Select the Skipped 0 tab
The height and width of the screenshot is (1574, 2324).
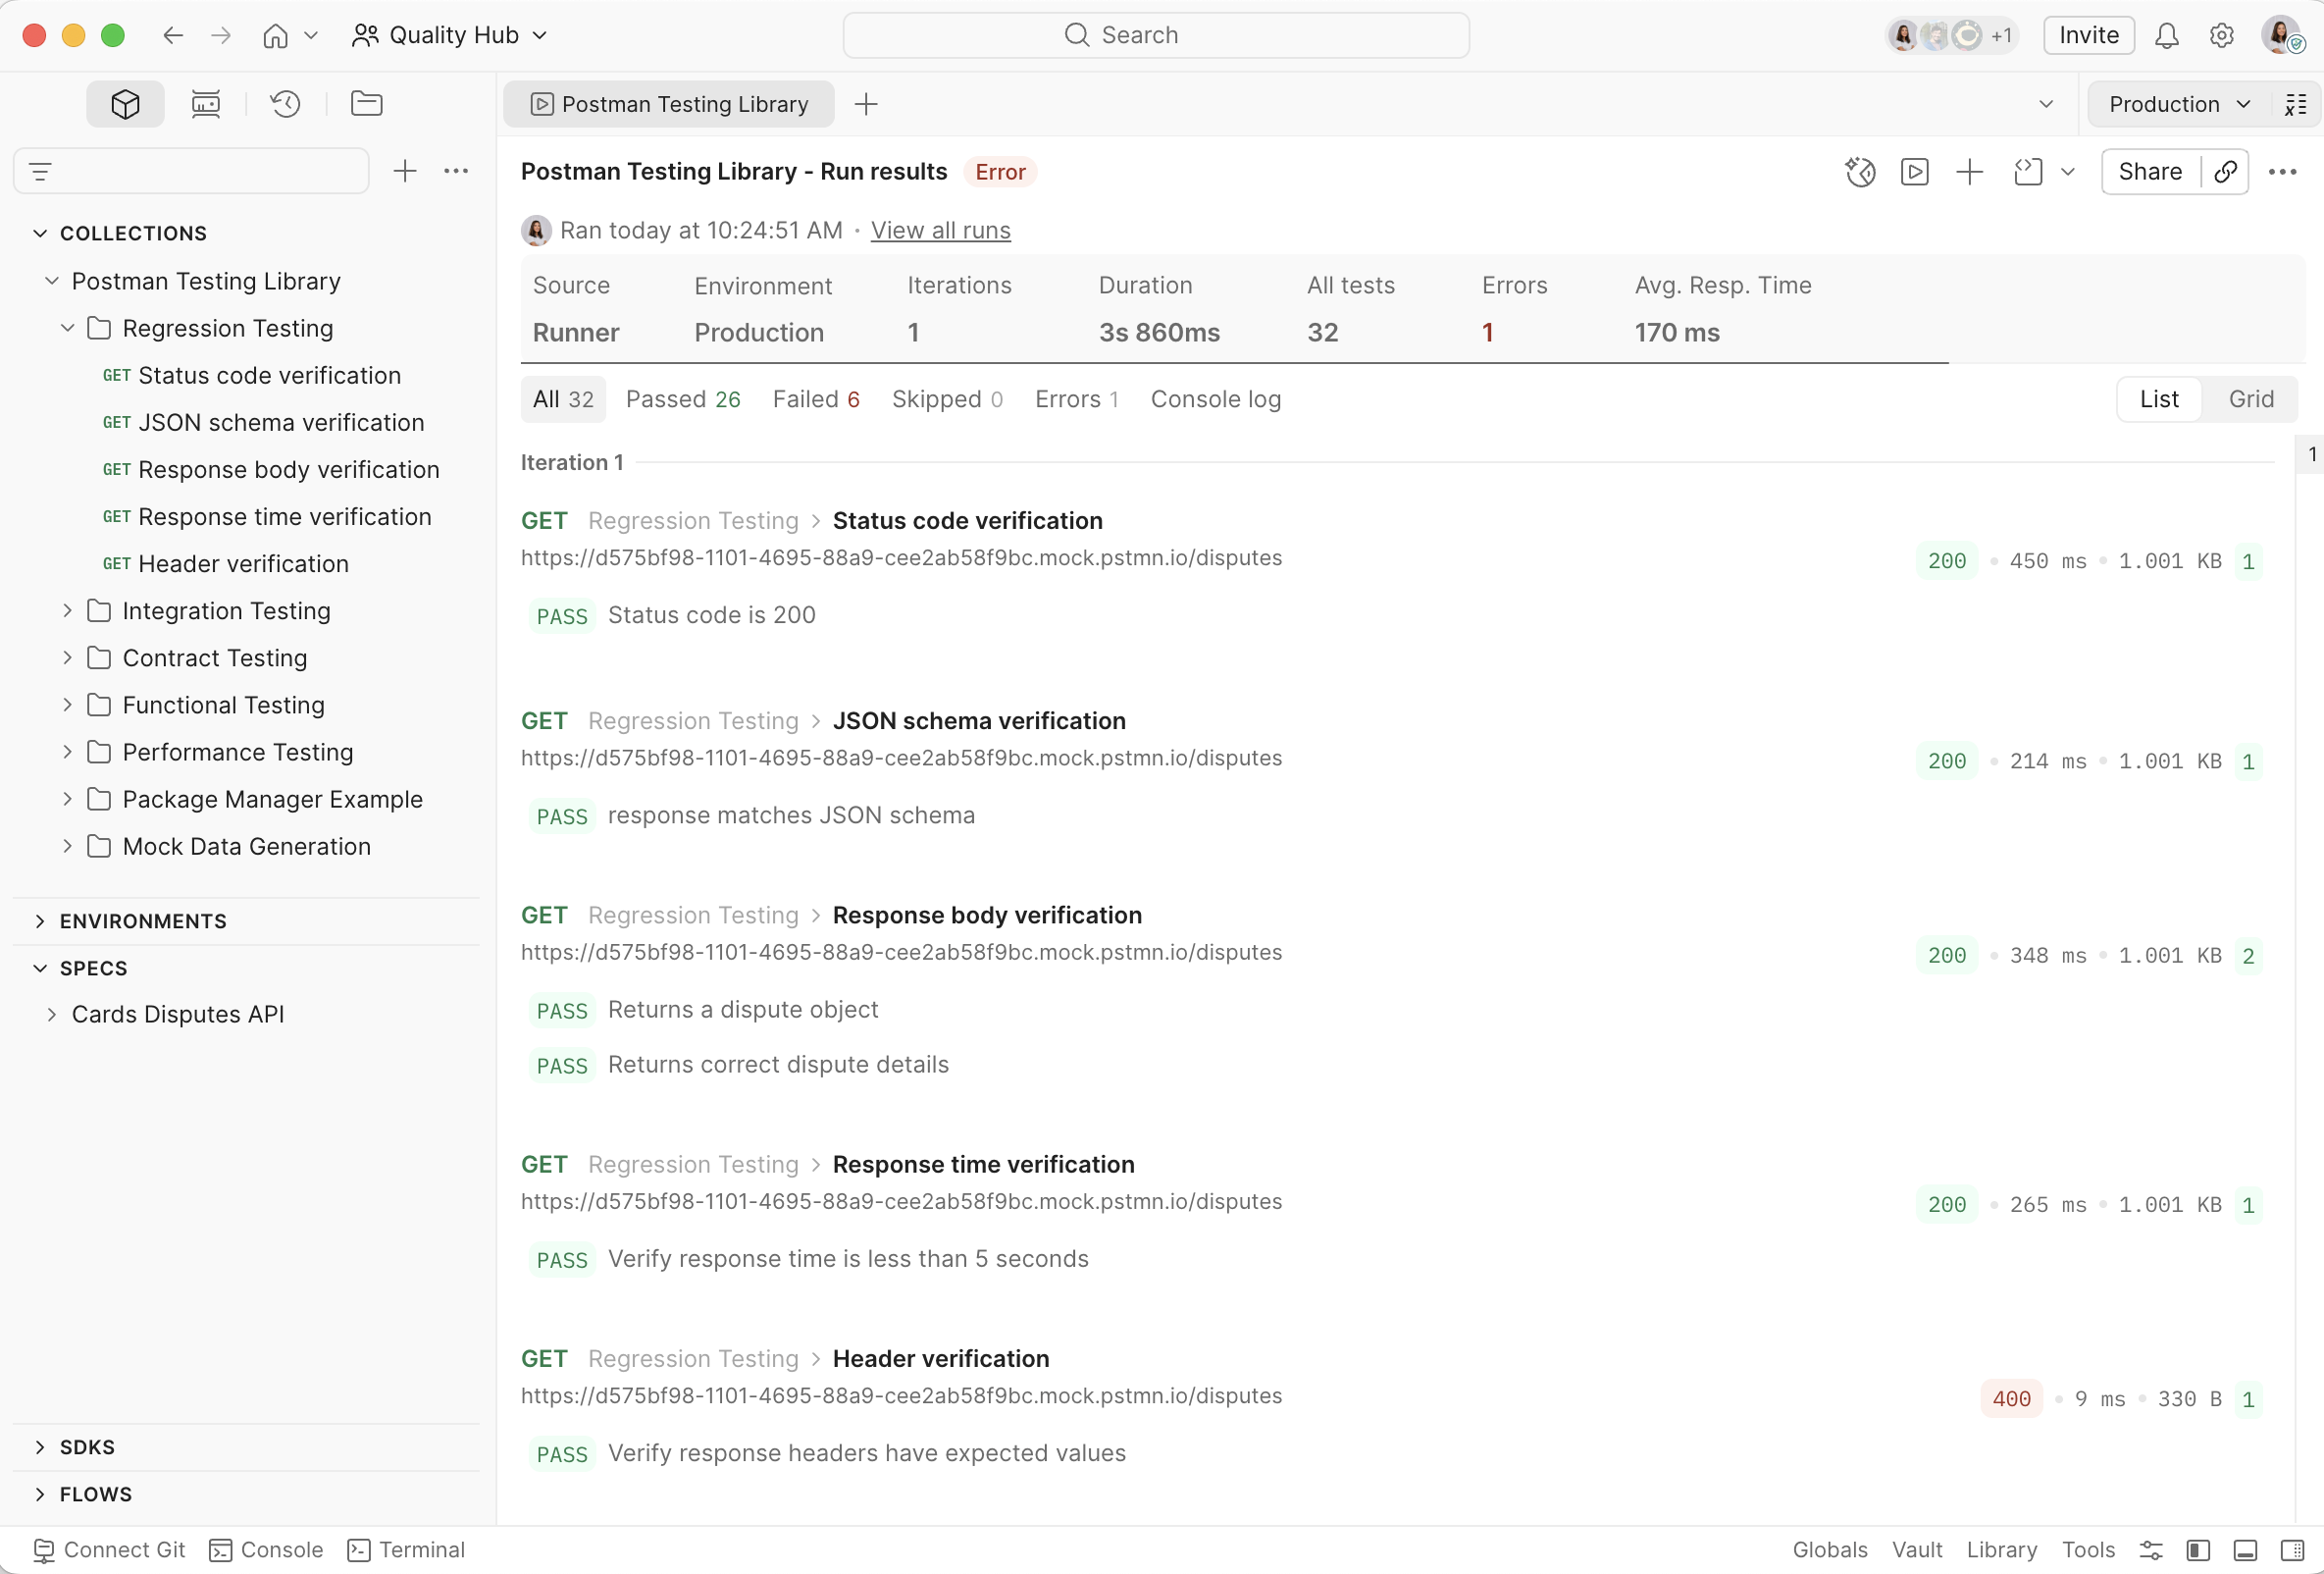(x=947, y=399)
